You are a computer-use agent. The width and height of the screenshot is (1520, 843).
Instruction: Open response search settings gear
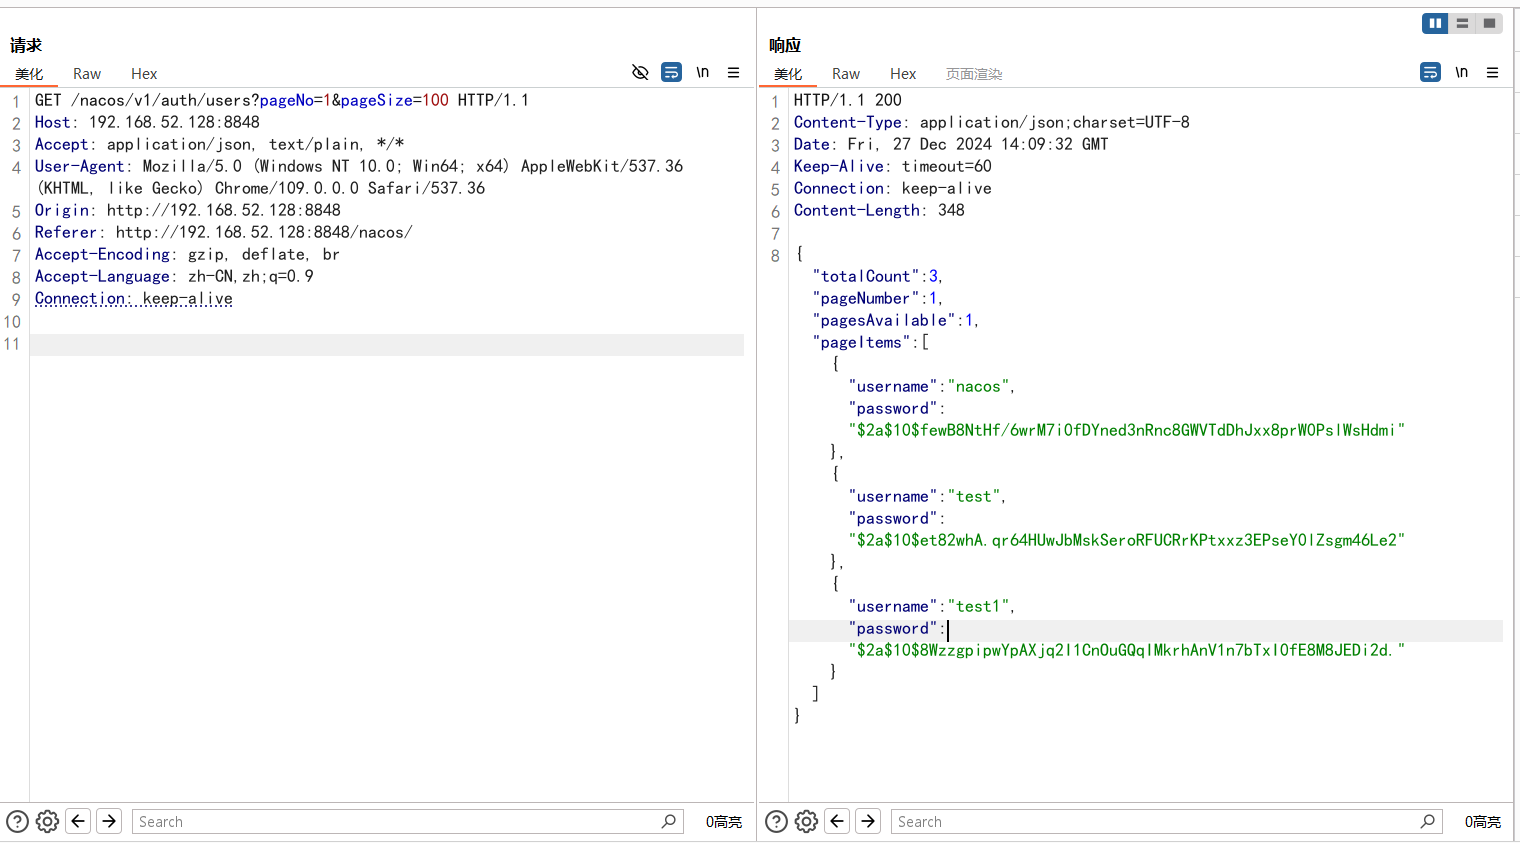tap(806, 821)
